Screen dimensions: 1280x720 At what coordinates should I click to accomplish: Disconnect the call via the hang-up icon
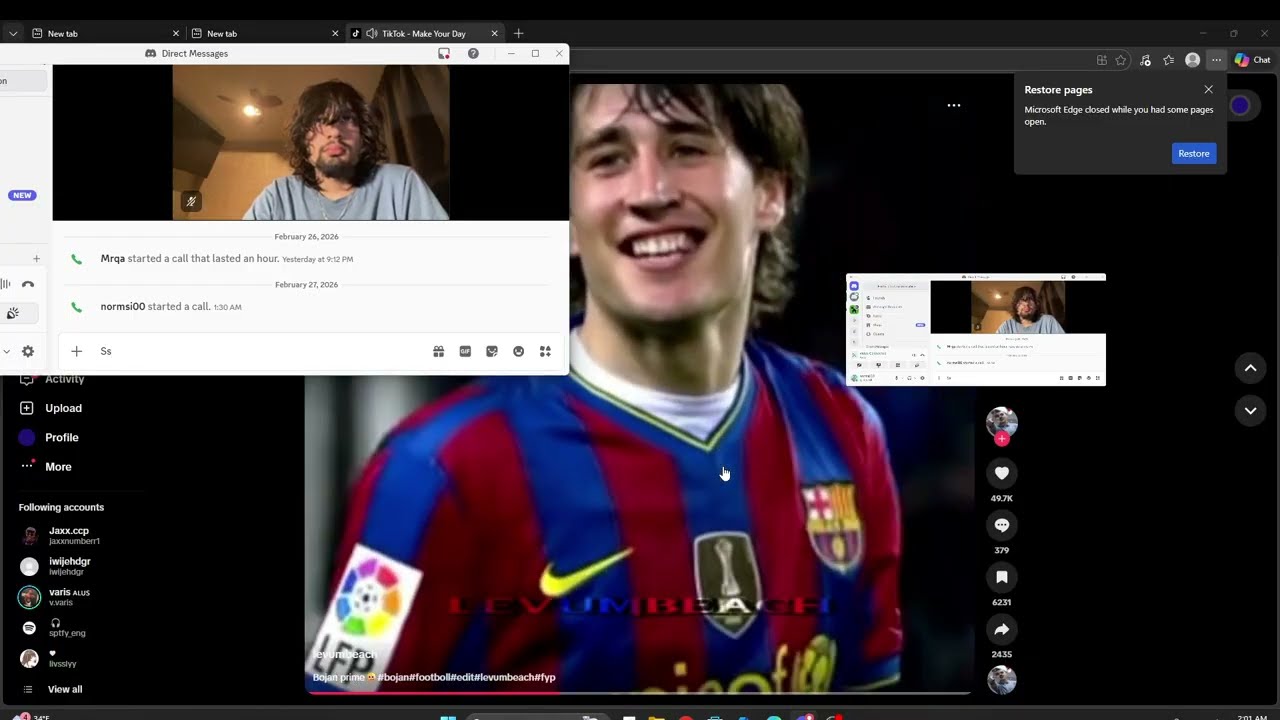point(28,285)
